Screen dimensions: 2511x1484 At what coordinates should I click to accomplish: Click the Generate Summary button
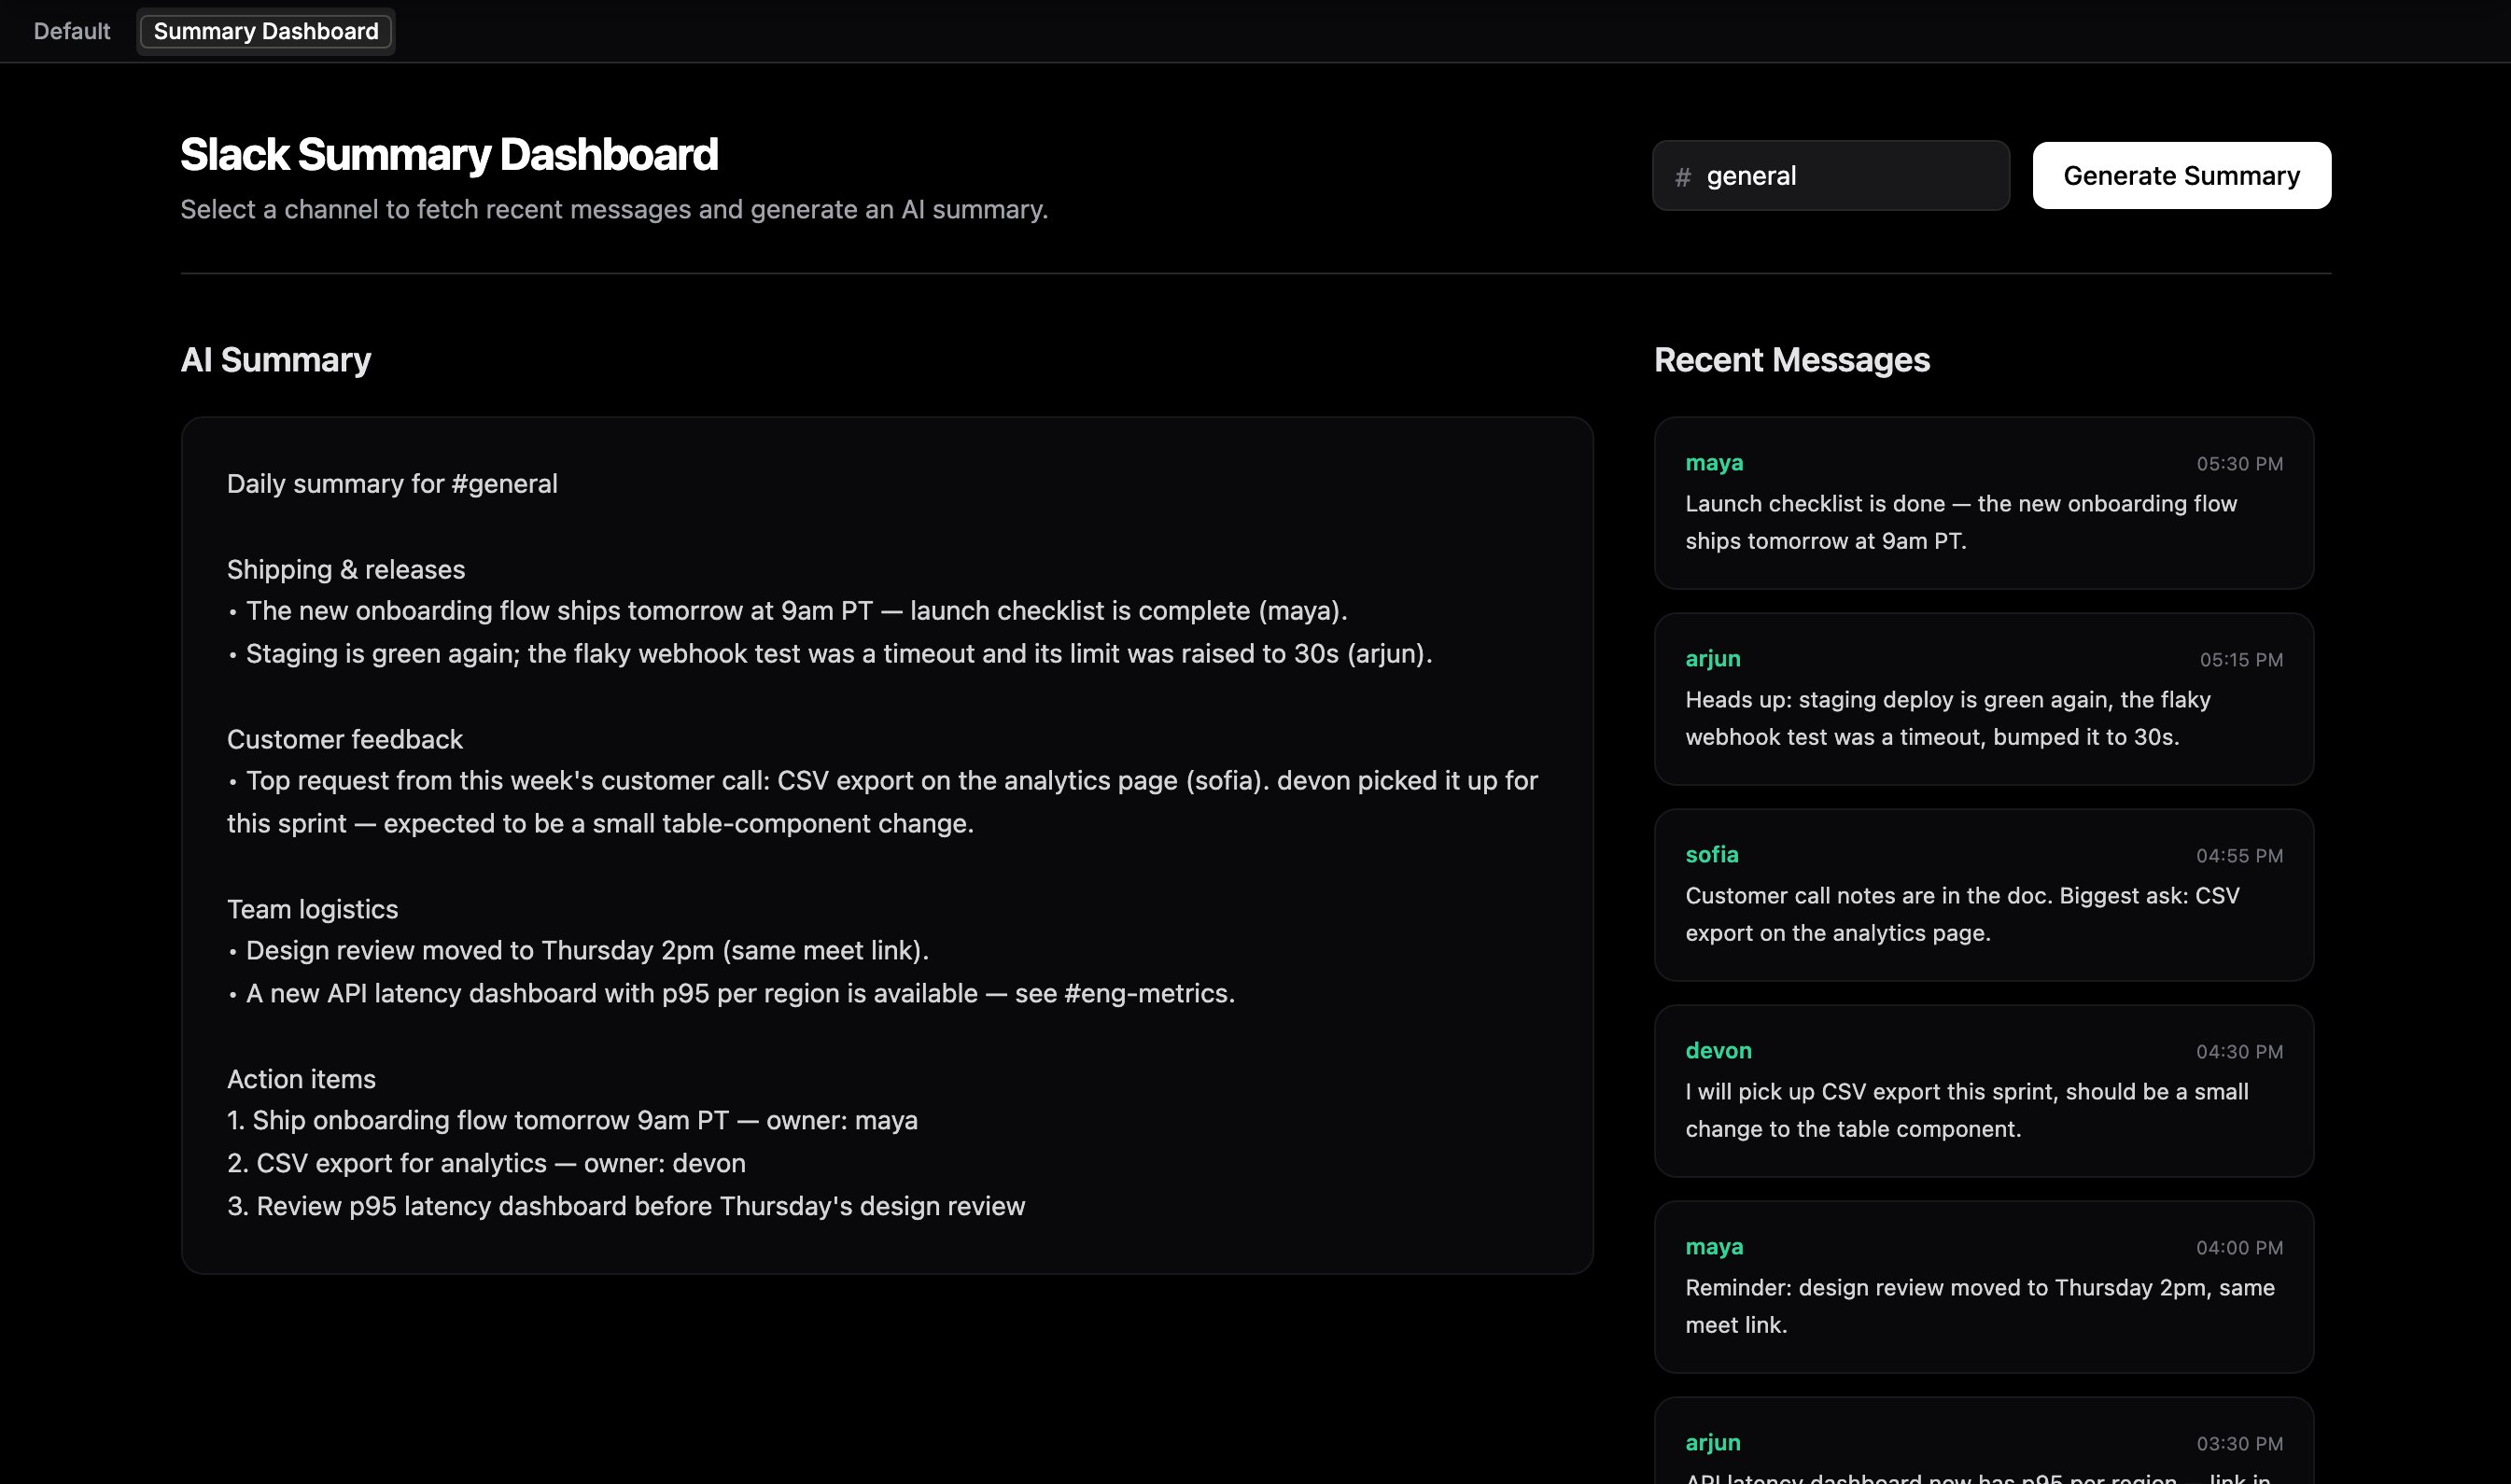2181,175
